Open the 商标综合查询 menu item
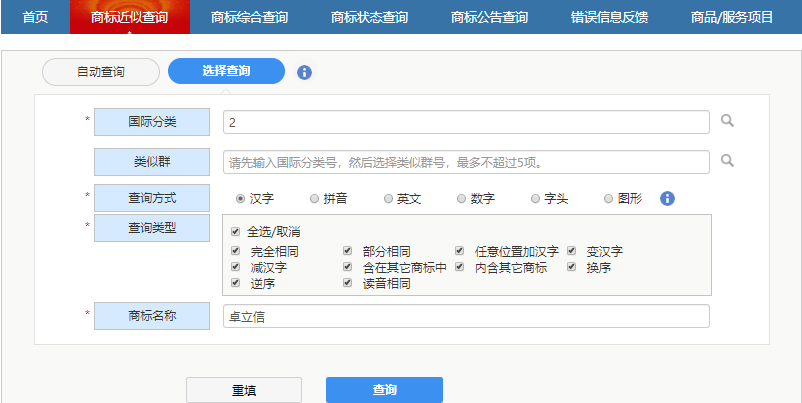Viewport: 802px width, 403px height. tap(249, 17)
